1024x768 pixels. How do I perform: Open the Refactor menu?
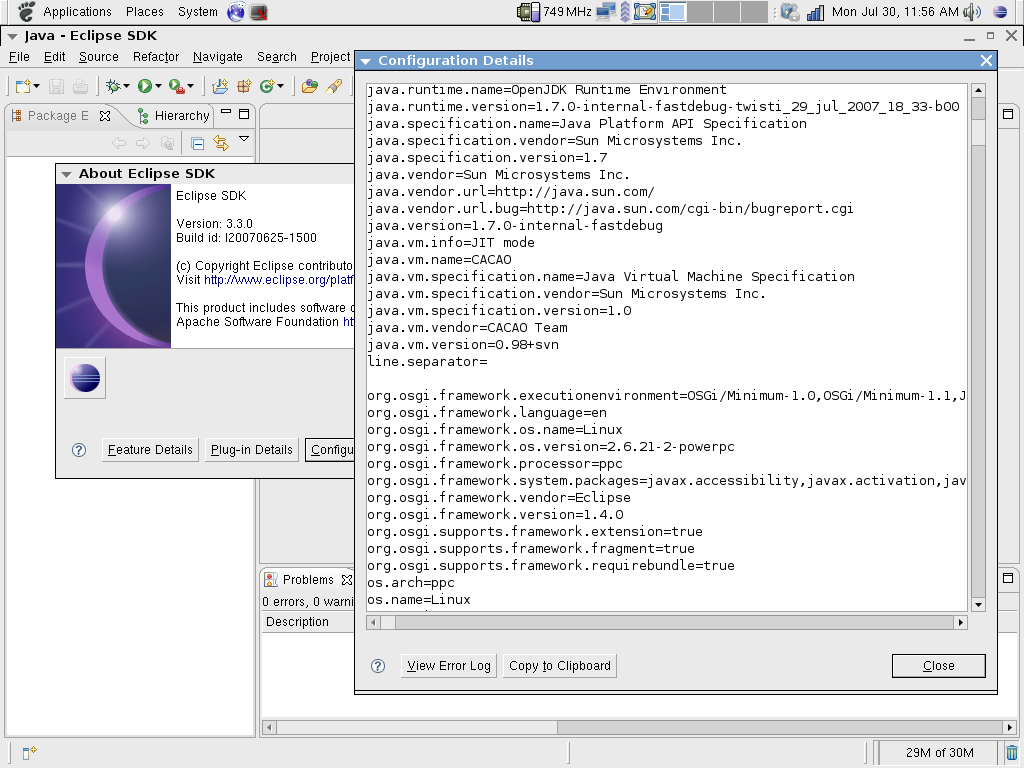pos(156,57)
